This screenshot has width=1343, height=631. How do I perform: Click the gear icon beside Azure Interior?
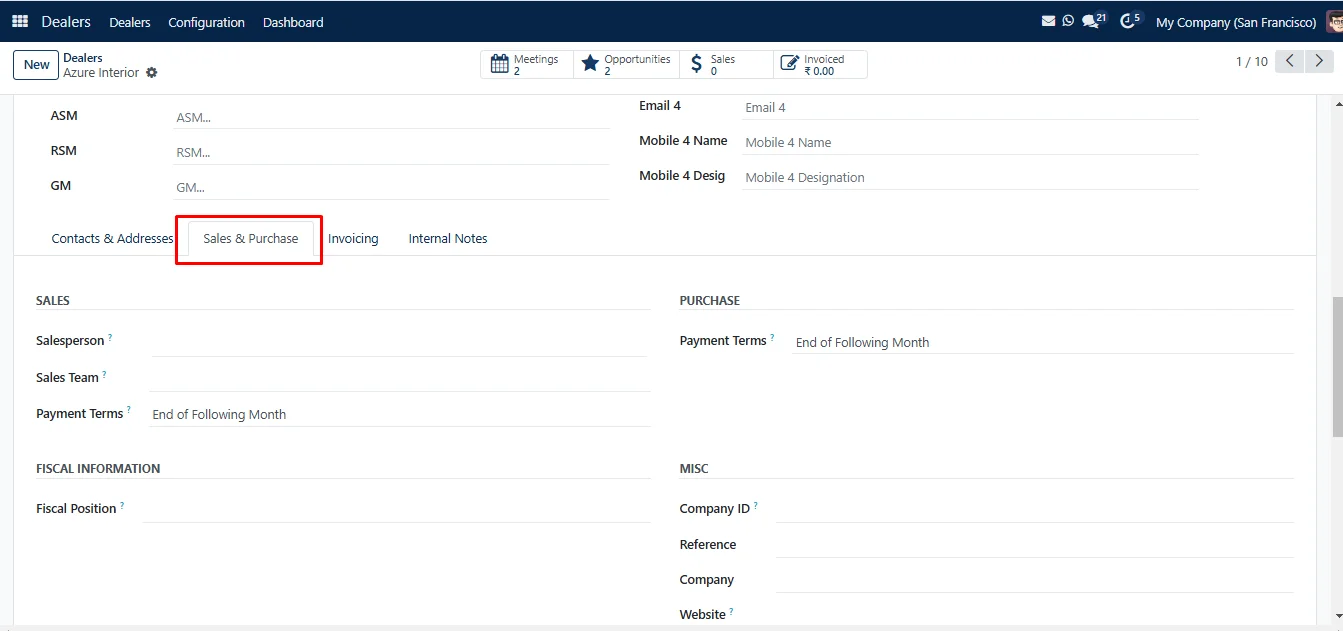(152, 73)
